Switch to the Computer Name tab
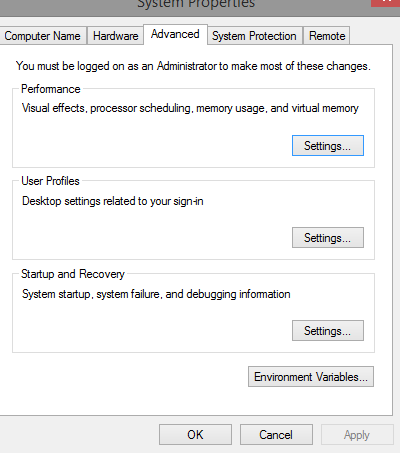400x453 pixels. point(43,36)
